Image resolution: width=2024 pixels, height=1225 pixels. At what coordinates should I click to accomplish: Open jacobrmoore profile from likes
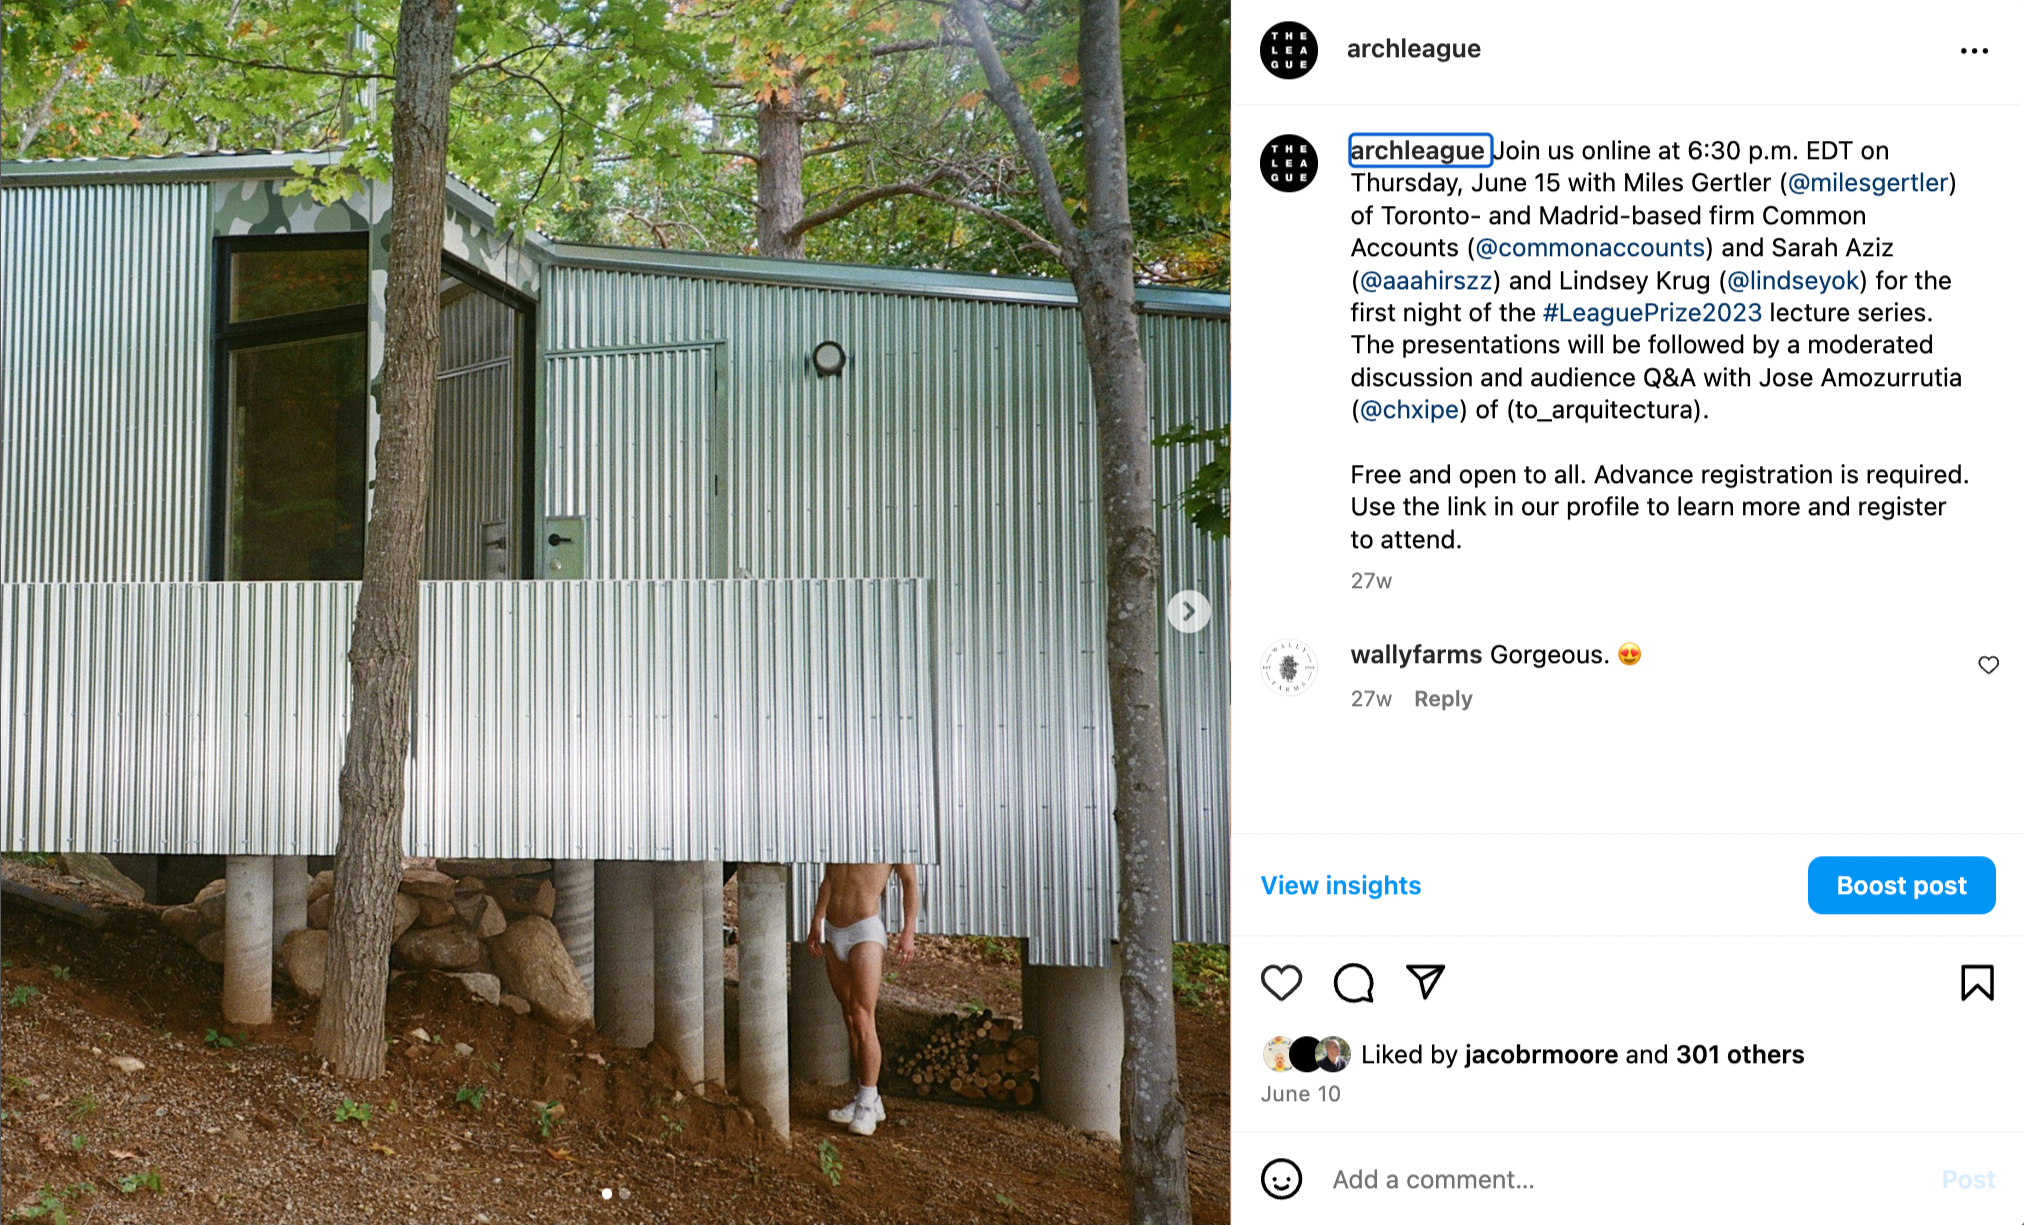(1541, 1055)
